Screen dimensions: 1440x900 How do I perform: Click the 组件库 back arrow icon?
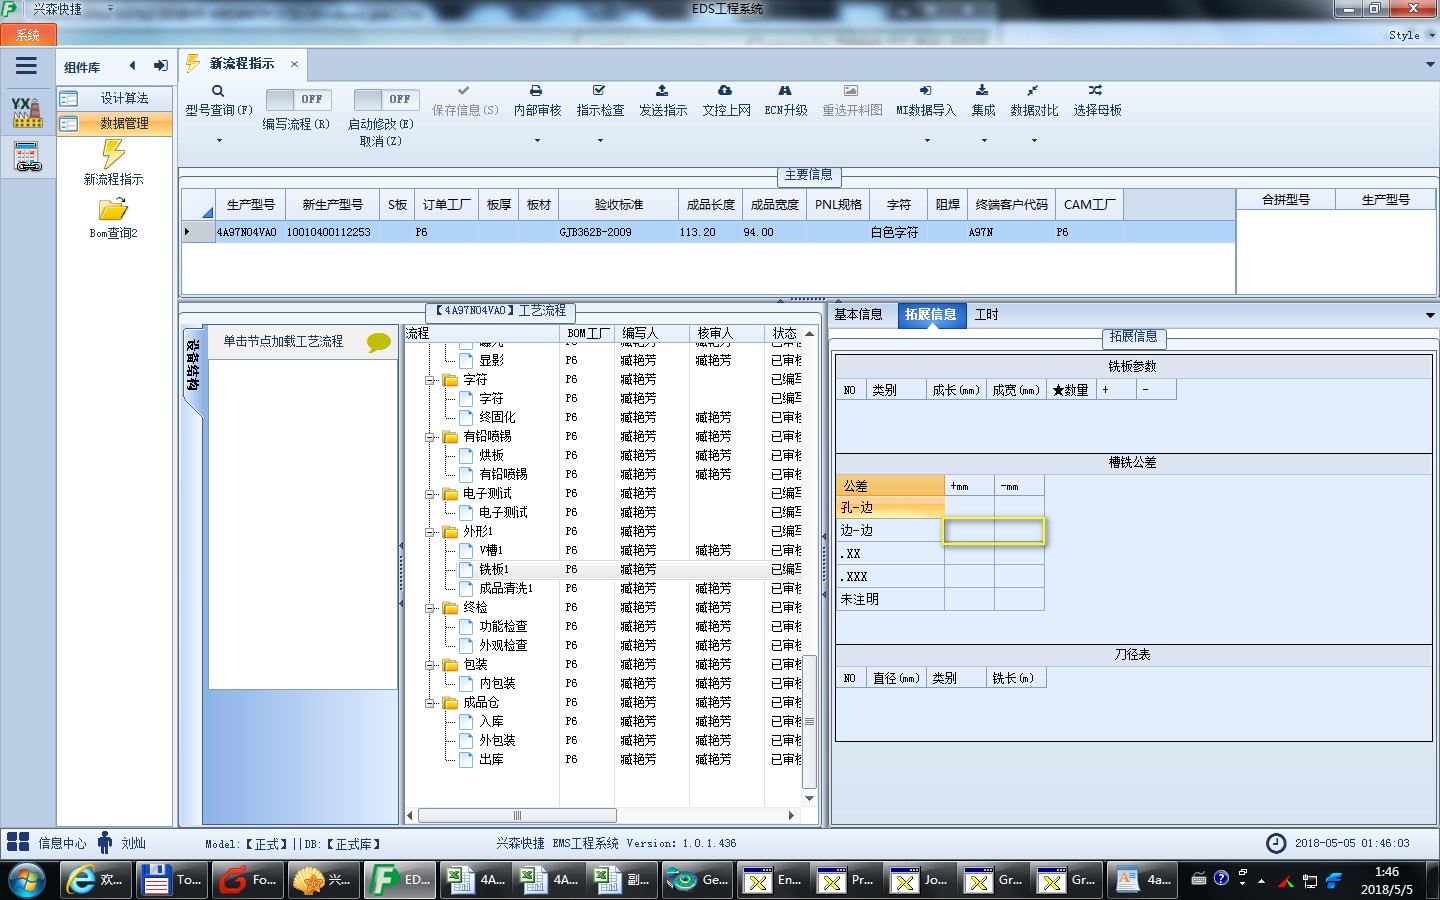click(x=132, y=66)
